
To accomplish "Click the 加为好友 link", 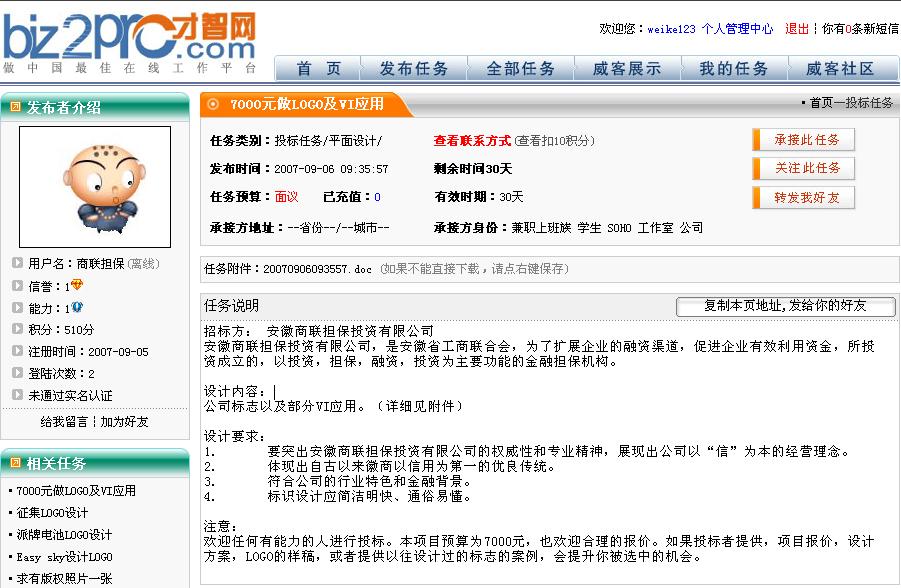I will click(124, 422).
